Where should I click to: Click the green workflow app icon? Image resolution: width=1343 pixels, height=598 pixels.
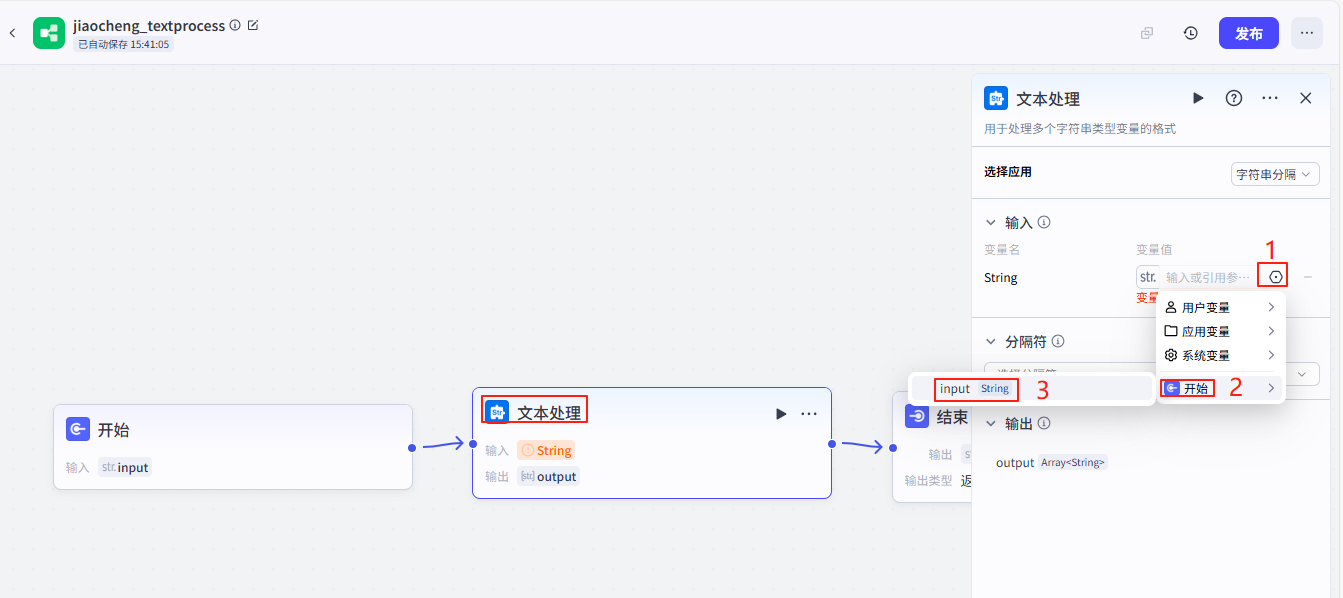click(49, 33)
